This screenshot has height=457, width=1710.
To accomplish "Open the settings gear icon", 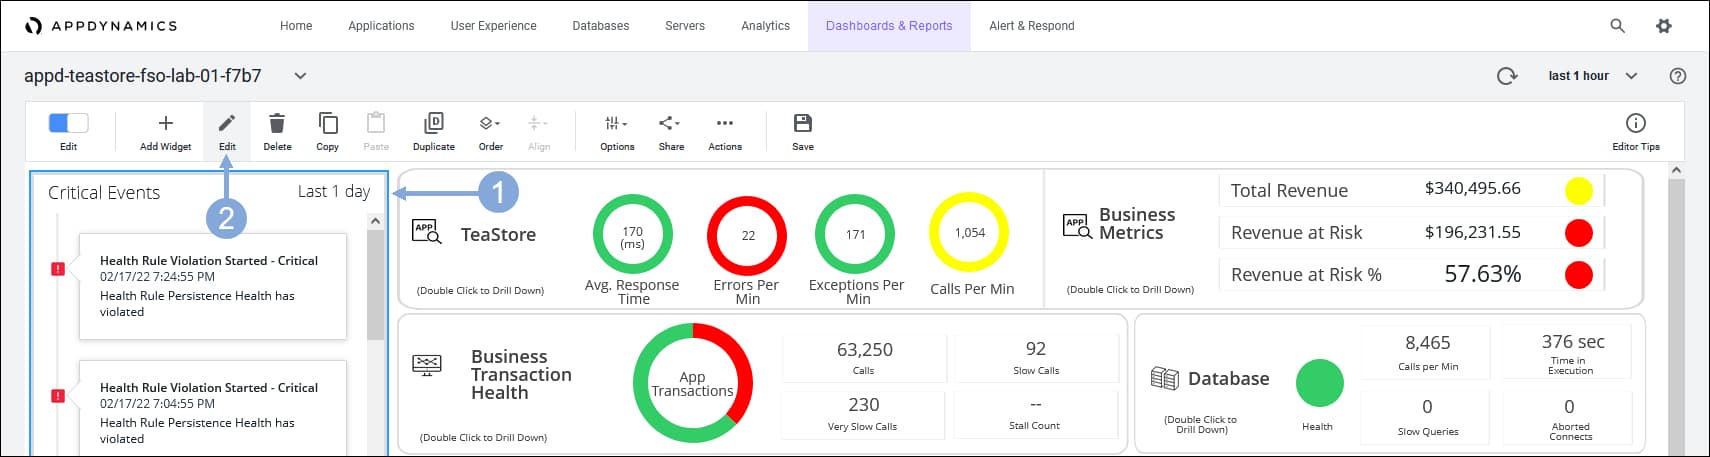I will coord(1664,26).
